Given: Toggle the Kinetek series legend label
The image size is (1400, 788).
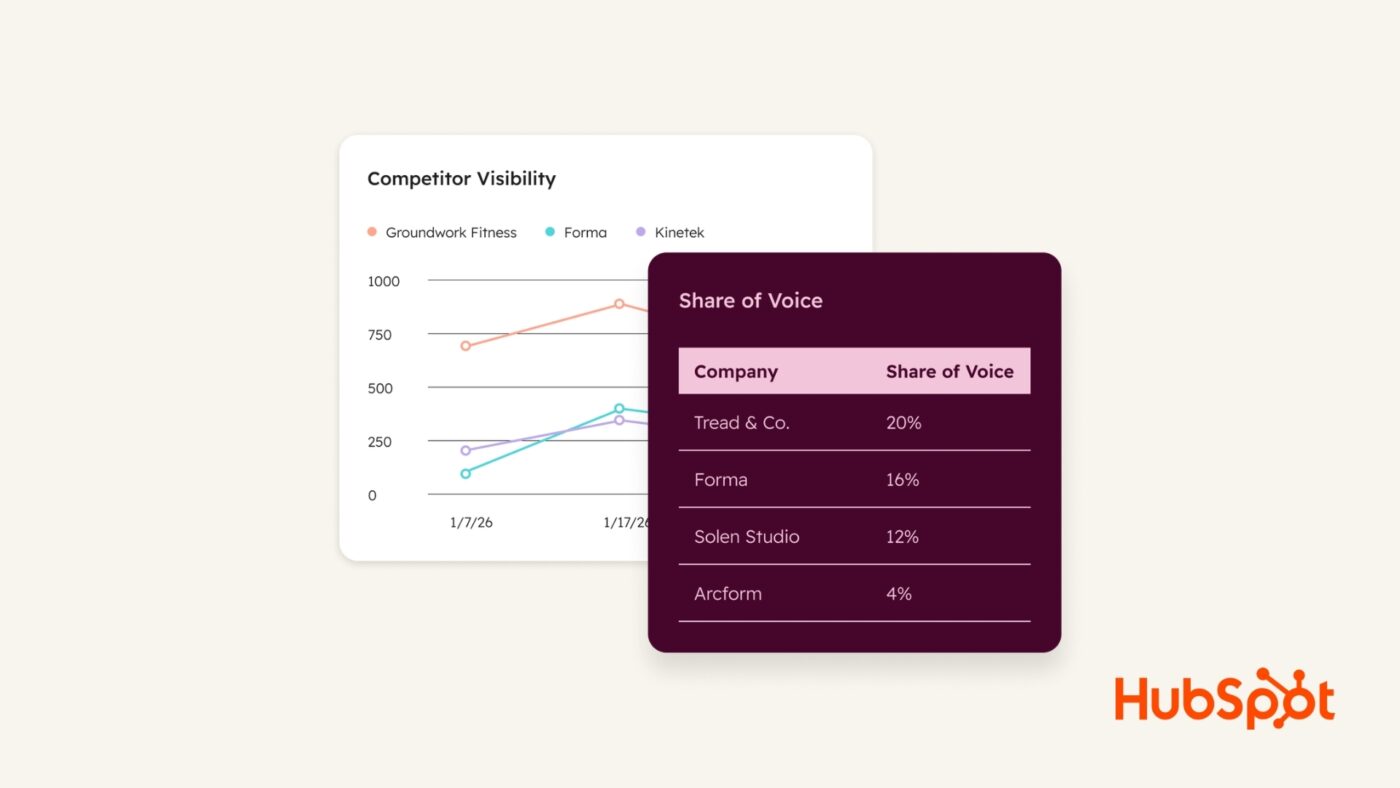Looking at the screenshot, I should coord(679,233).
